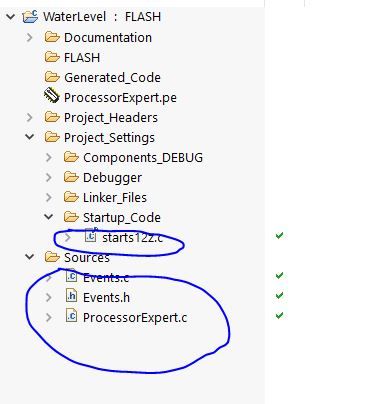Expand the Components_DEBUG folder
This screenshot has width=368, height=404.
pos(49,157)
